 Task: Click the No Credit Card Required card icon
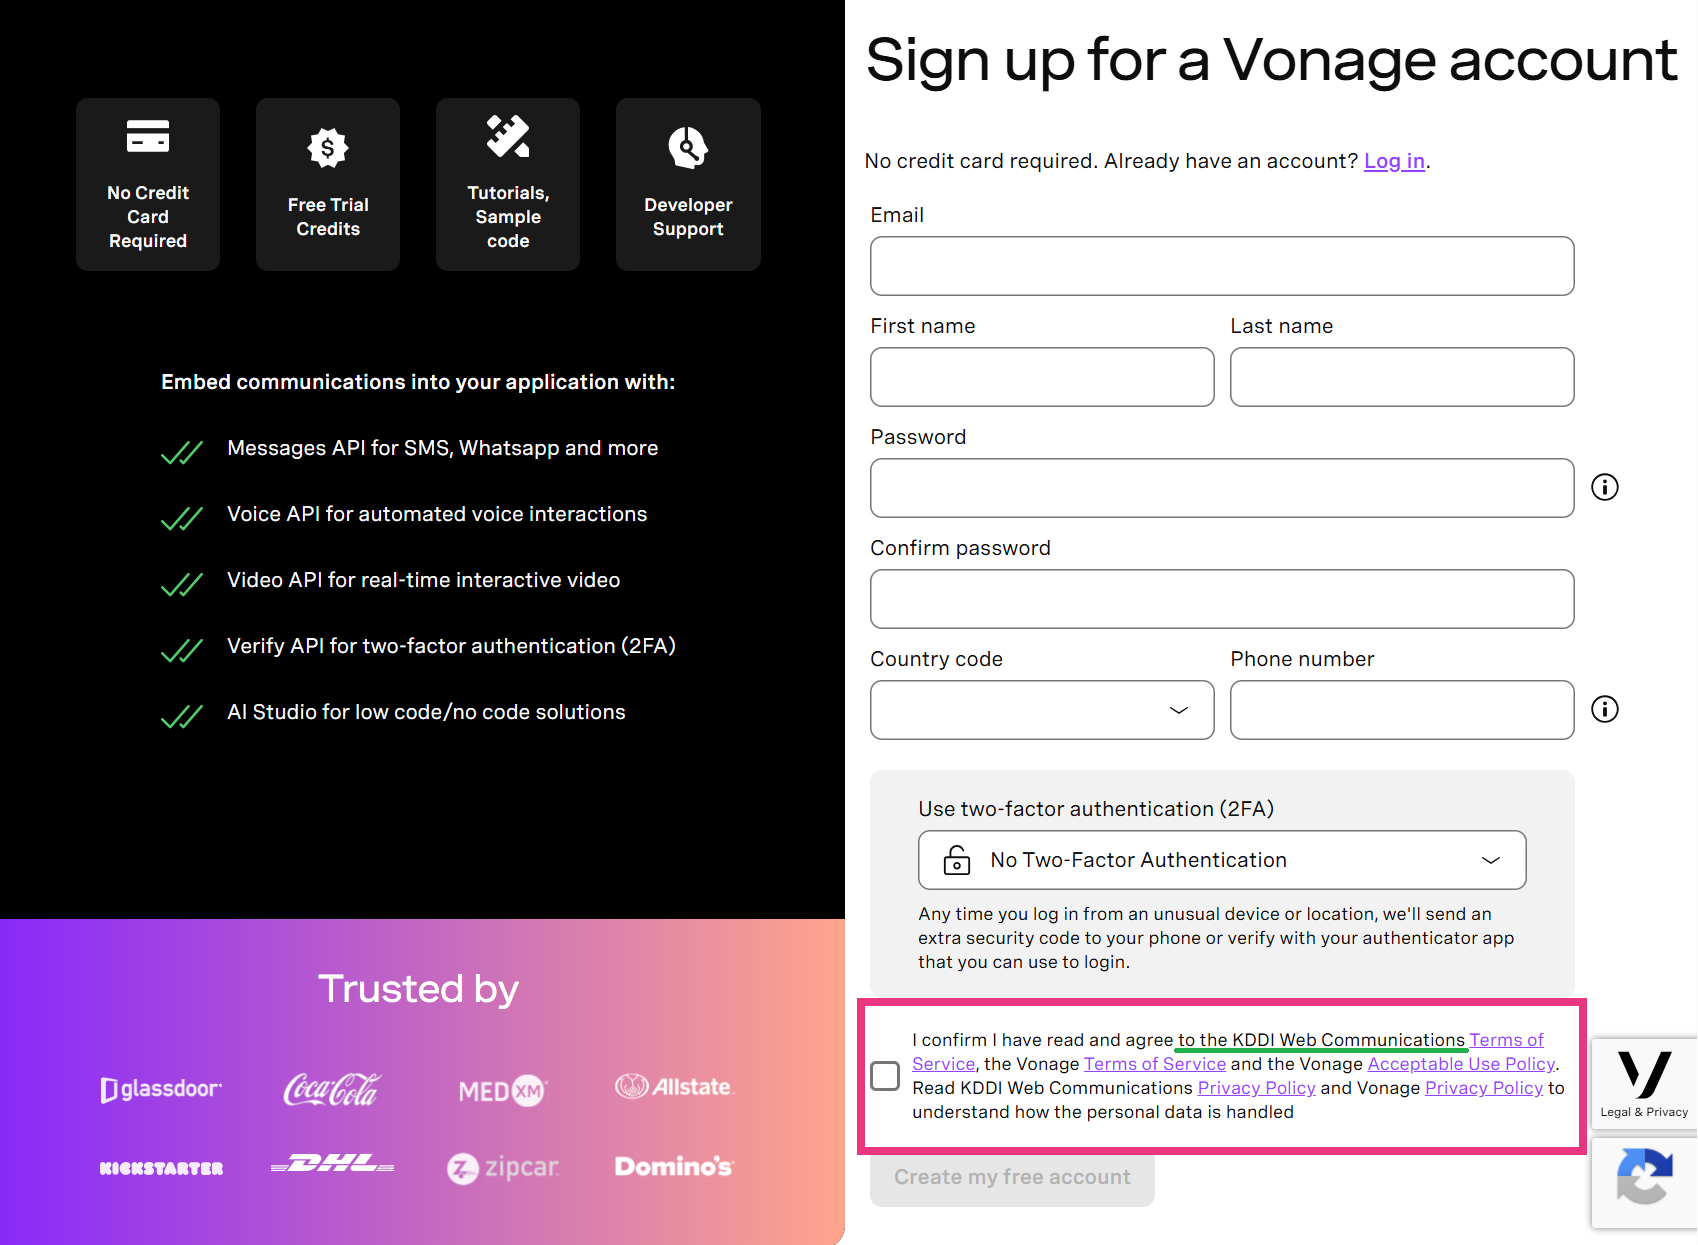point(148,136)
